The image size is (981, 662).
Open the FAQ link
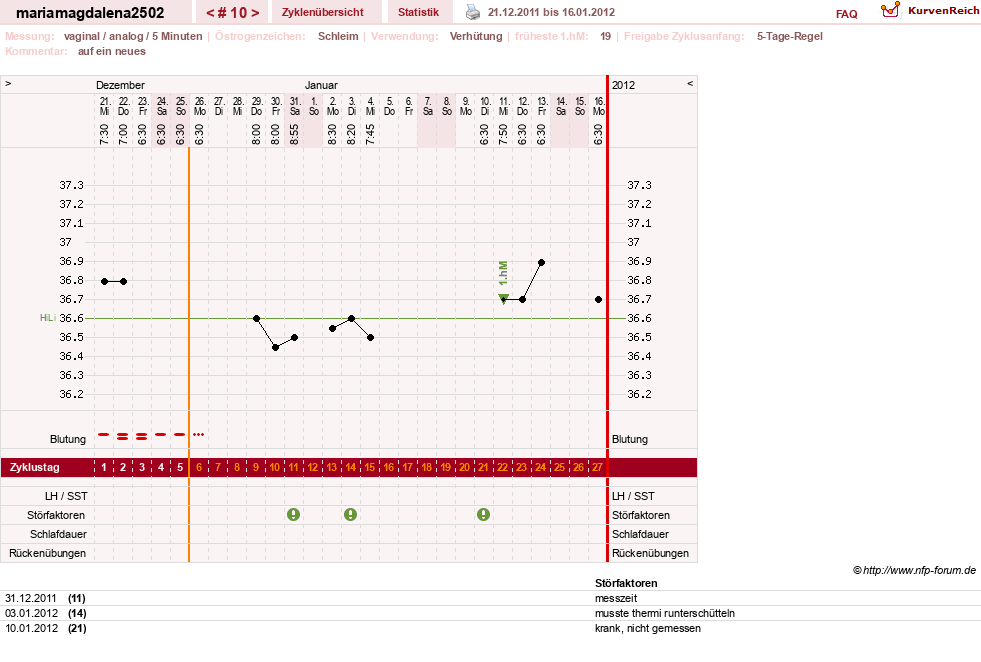click(846, 14)
